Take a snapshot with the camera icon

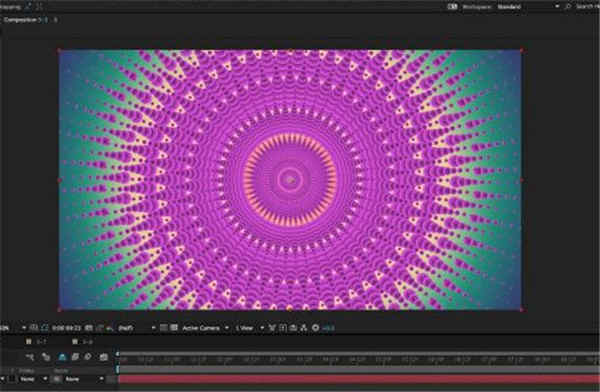(88, 328)
